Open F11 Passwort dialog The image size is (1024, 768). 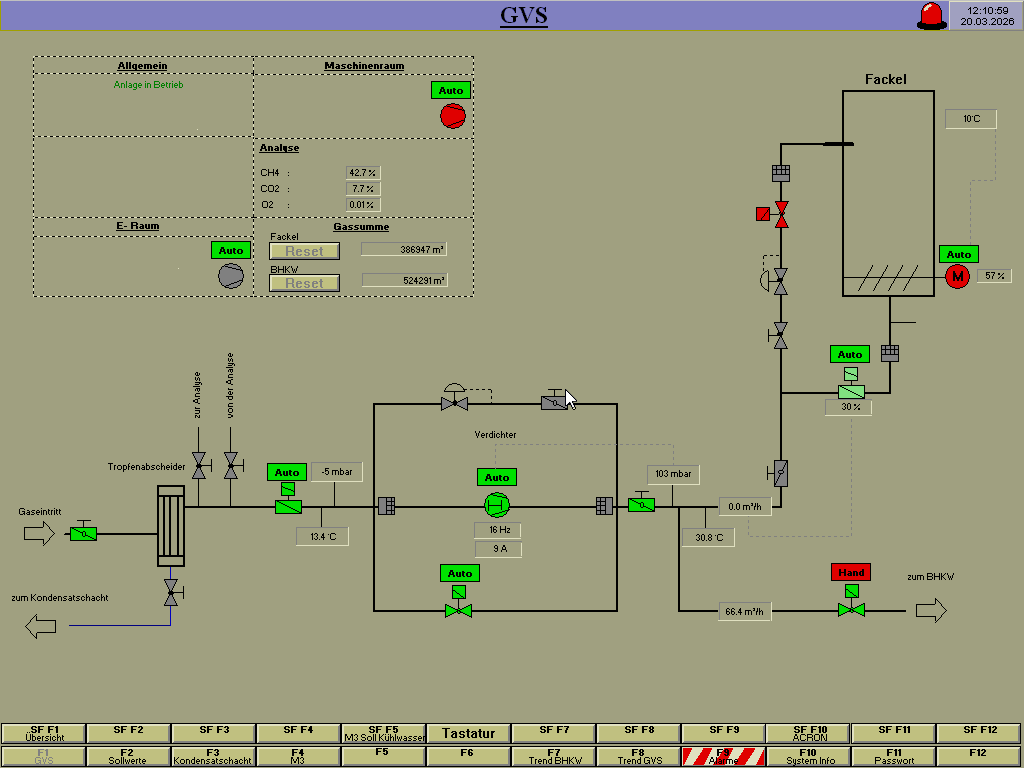[x=893, y=756]
